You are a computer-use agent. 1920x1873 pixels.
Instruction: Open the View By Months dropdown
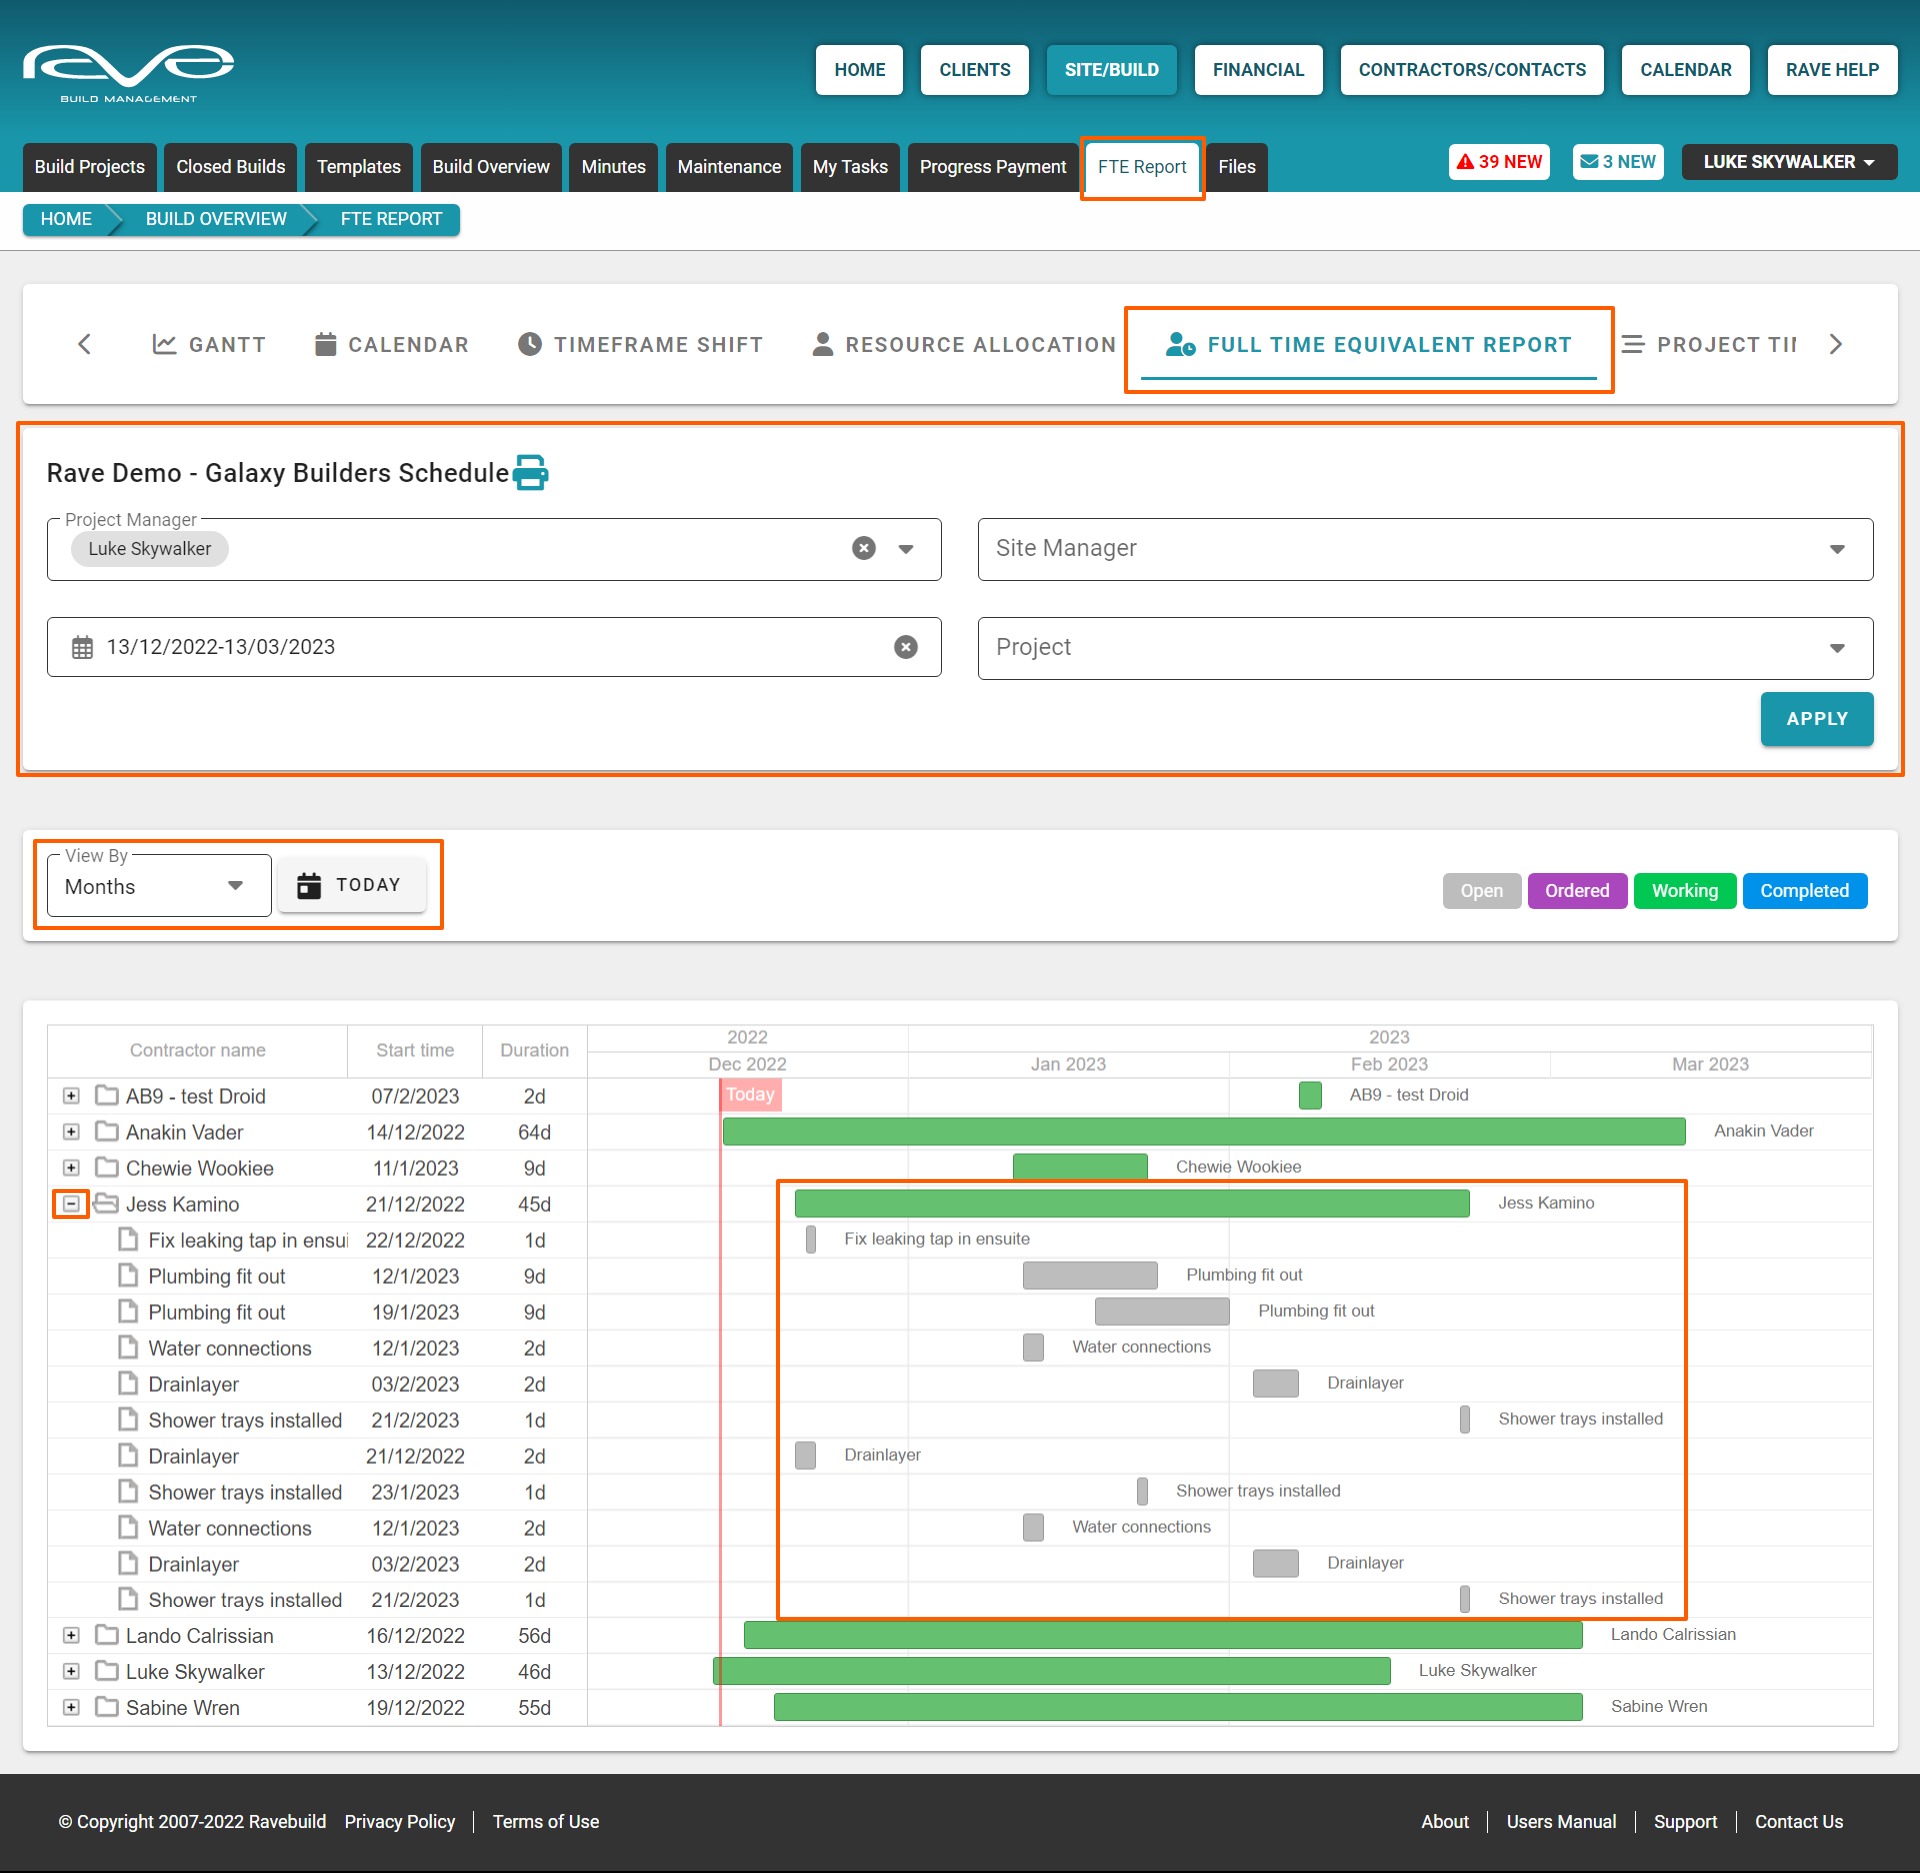point(158,886)
